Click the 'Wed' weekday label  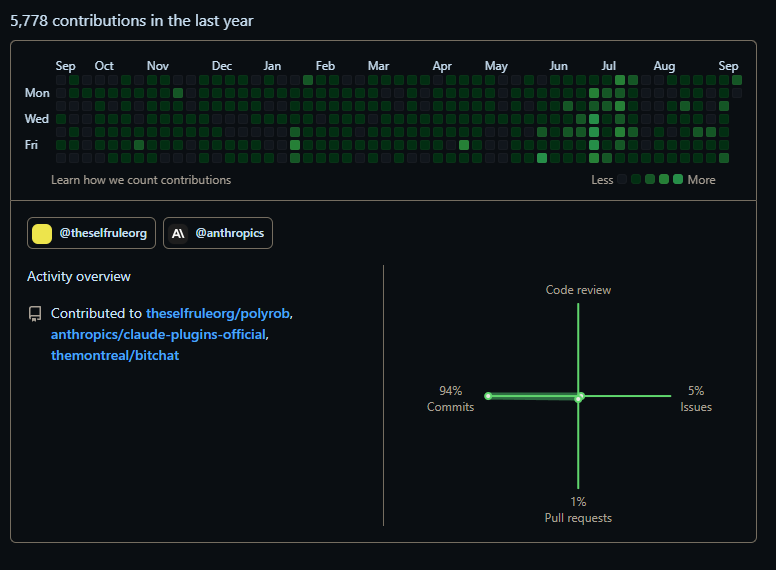(37, 119)
